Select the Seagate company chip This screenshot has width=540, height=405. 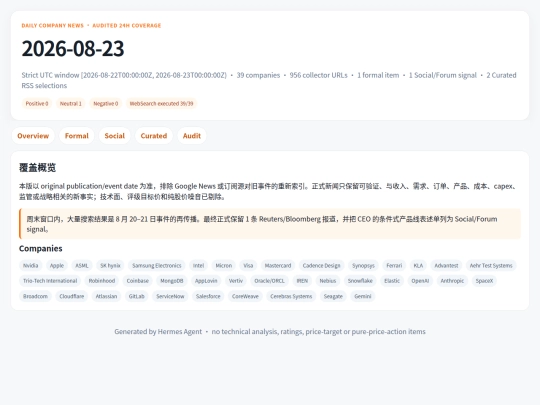point(333,296)
